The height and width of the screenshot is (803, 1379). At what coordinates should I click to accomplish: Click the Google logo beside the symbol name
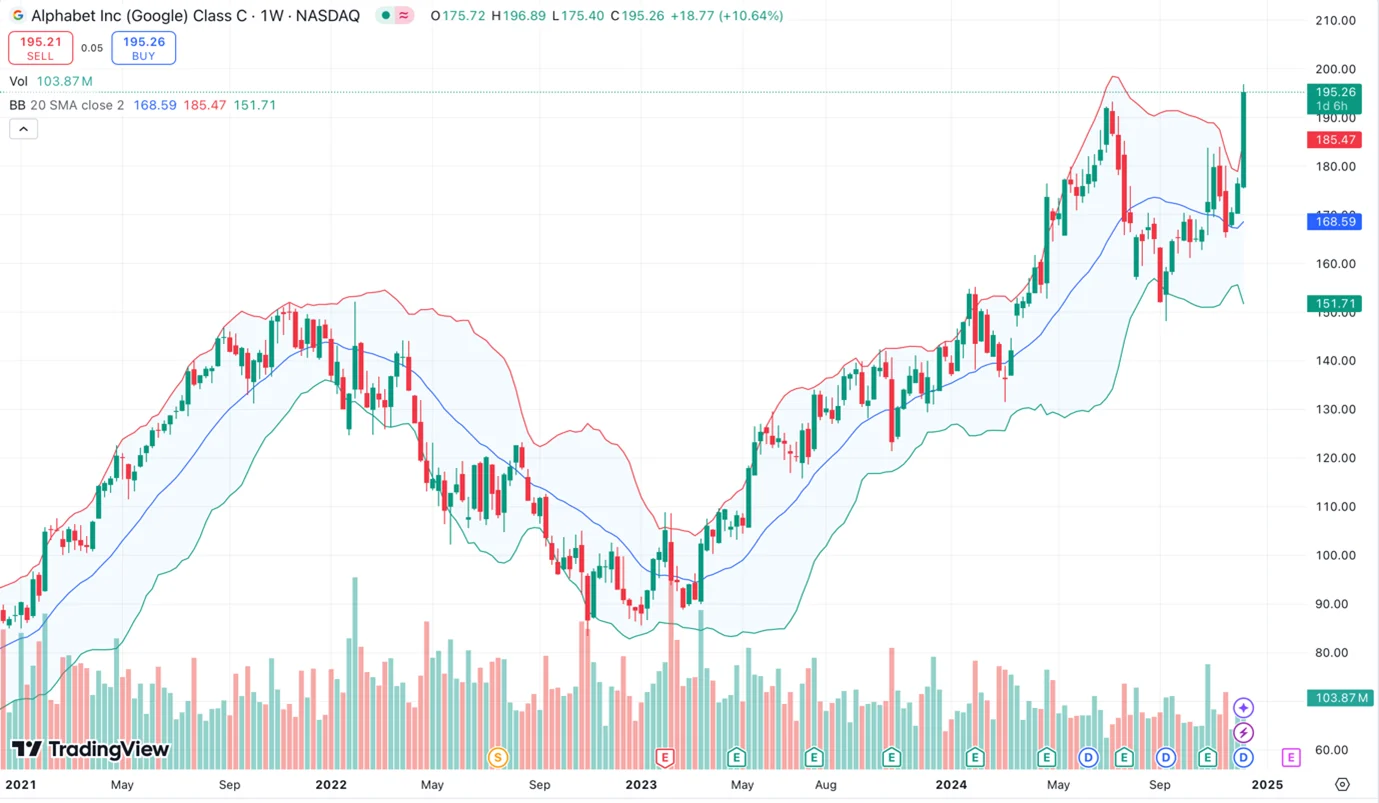16,15
